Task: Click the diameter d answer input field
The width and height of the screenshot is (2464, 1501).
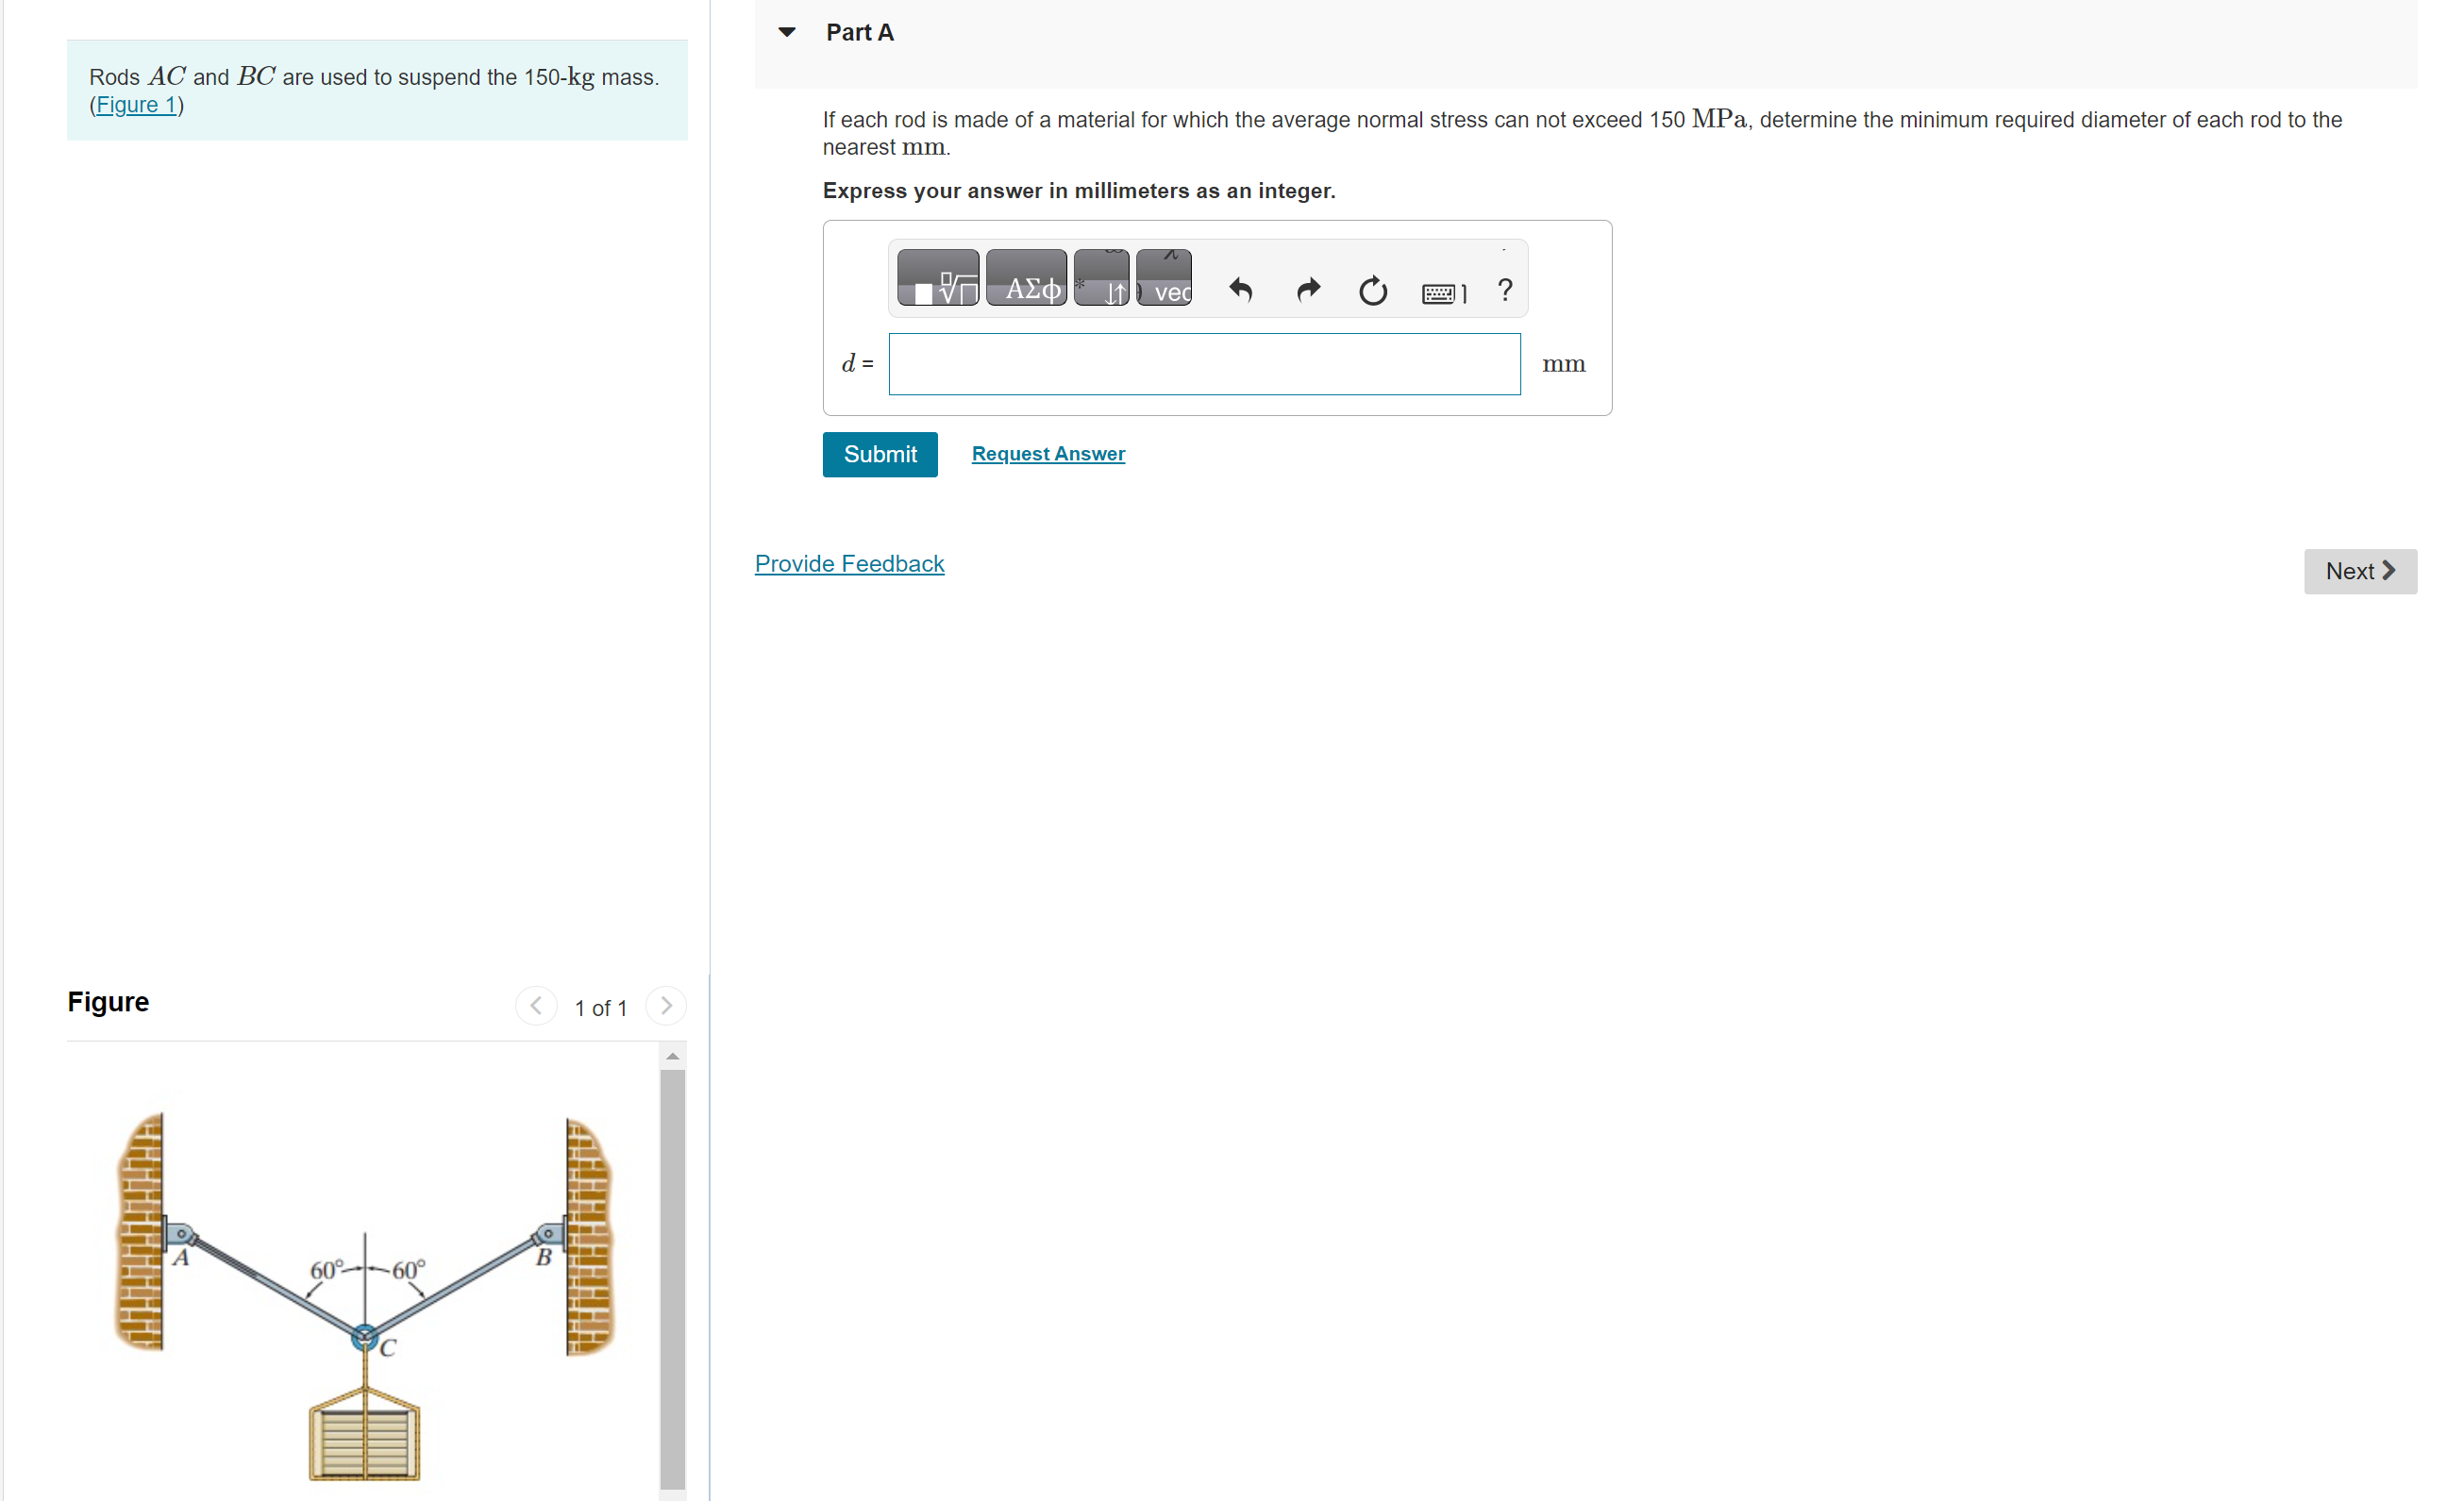Action: pos(1203,364)
